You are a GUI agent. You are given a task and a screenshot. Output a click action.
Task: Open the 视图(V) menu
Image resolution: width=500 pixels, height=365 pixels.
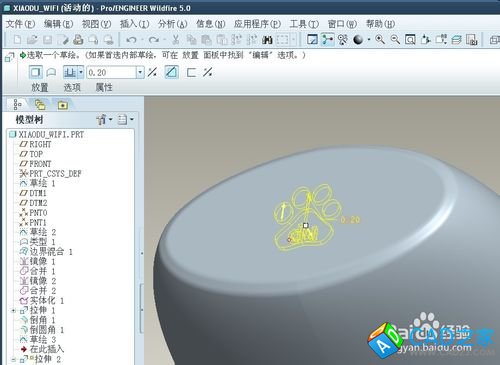[97, 24]
